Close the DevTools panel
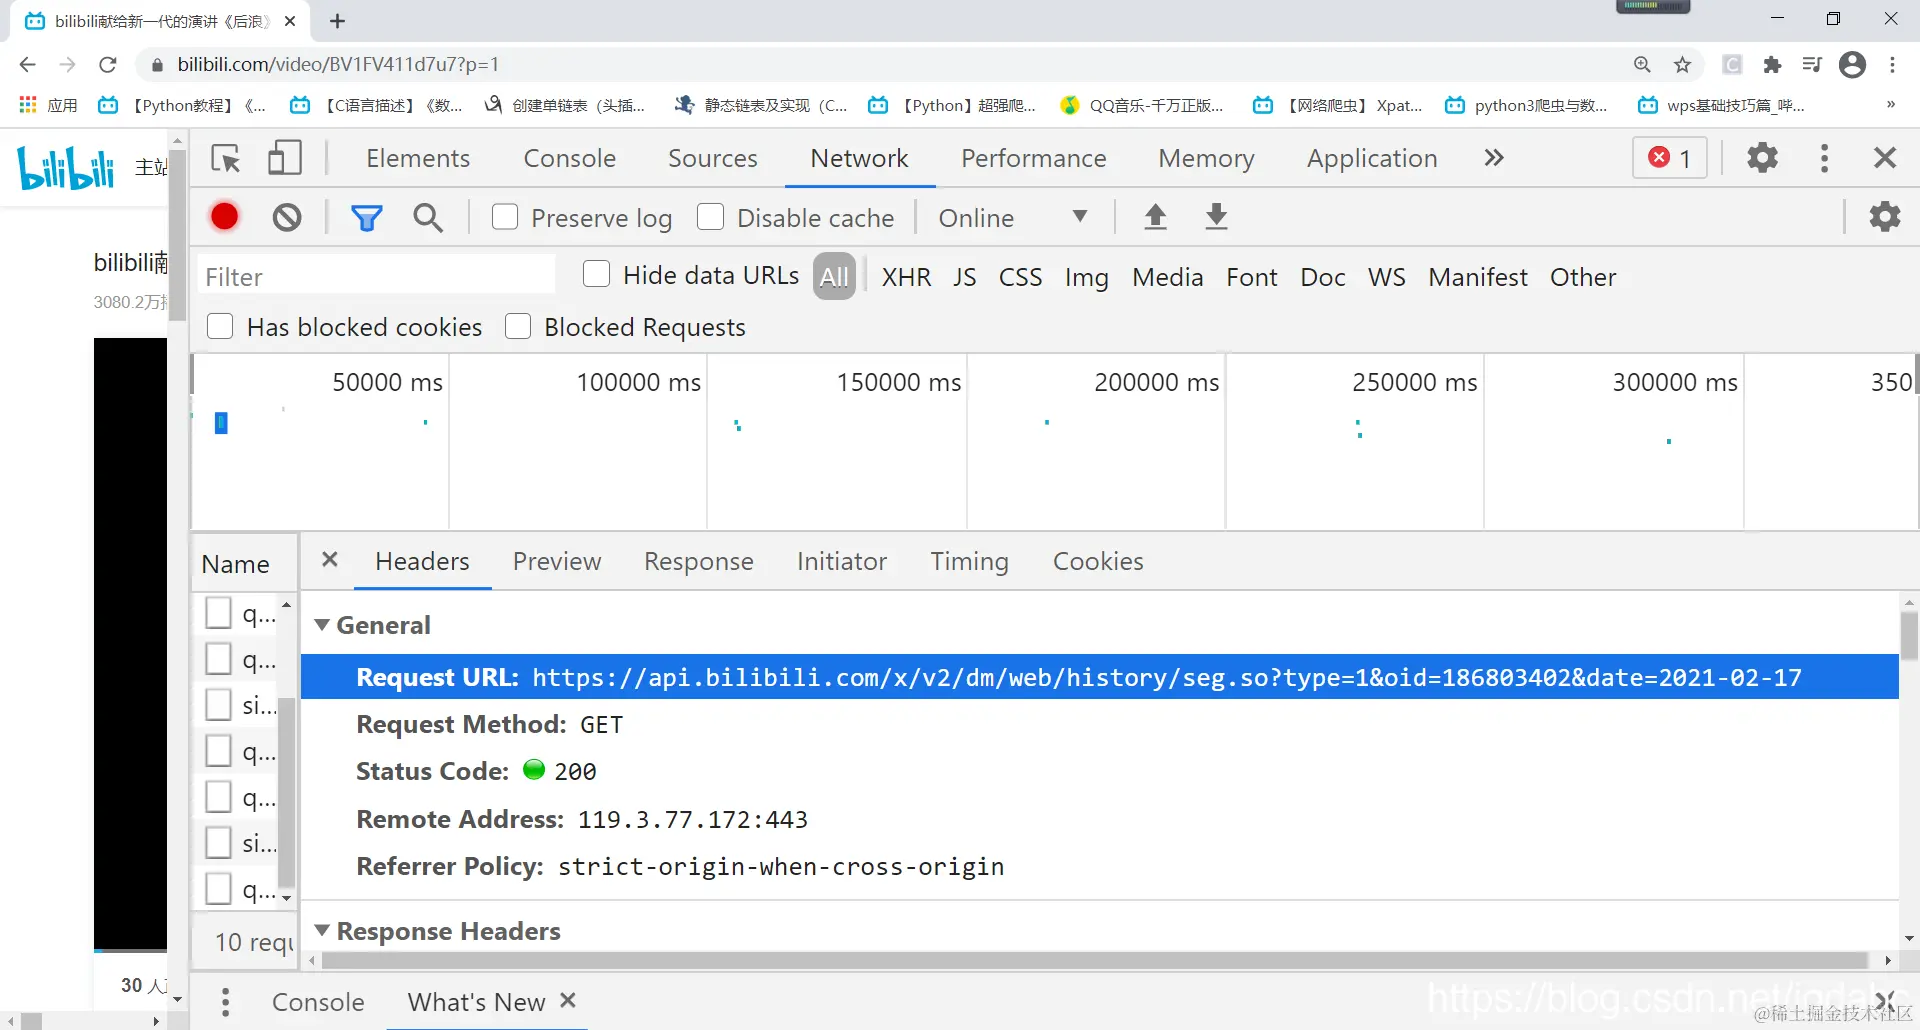Image resolution: width=1920 pixels, height=1030 pixels. tap(1885, 158)
